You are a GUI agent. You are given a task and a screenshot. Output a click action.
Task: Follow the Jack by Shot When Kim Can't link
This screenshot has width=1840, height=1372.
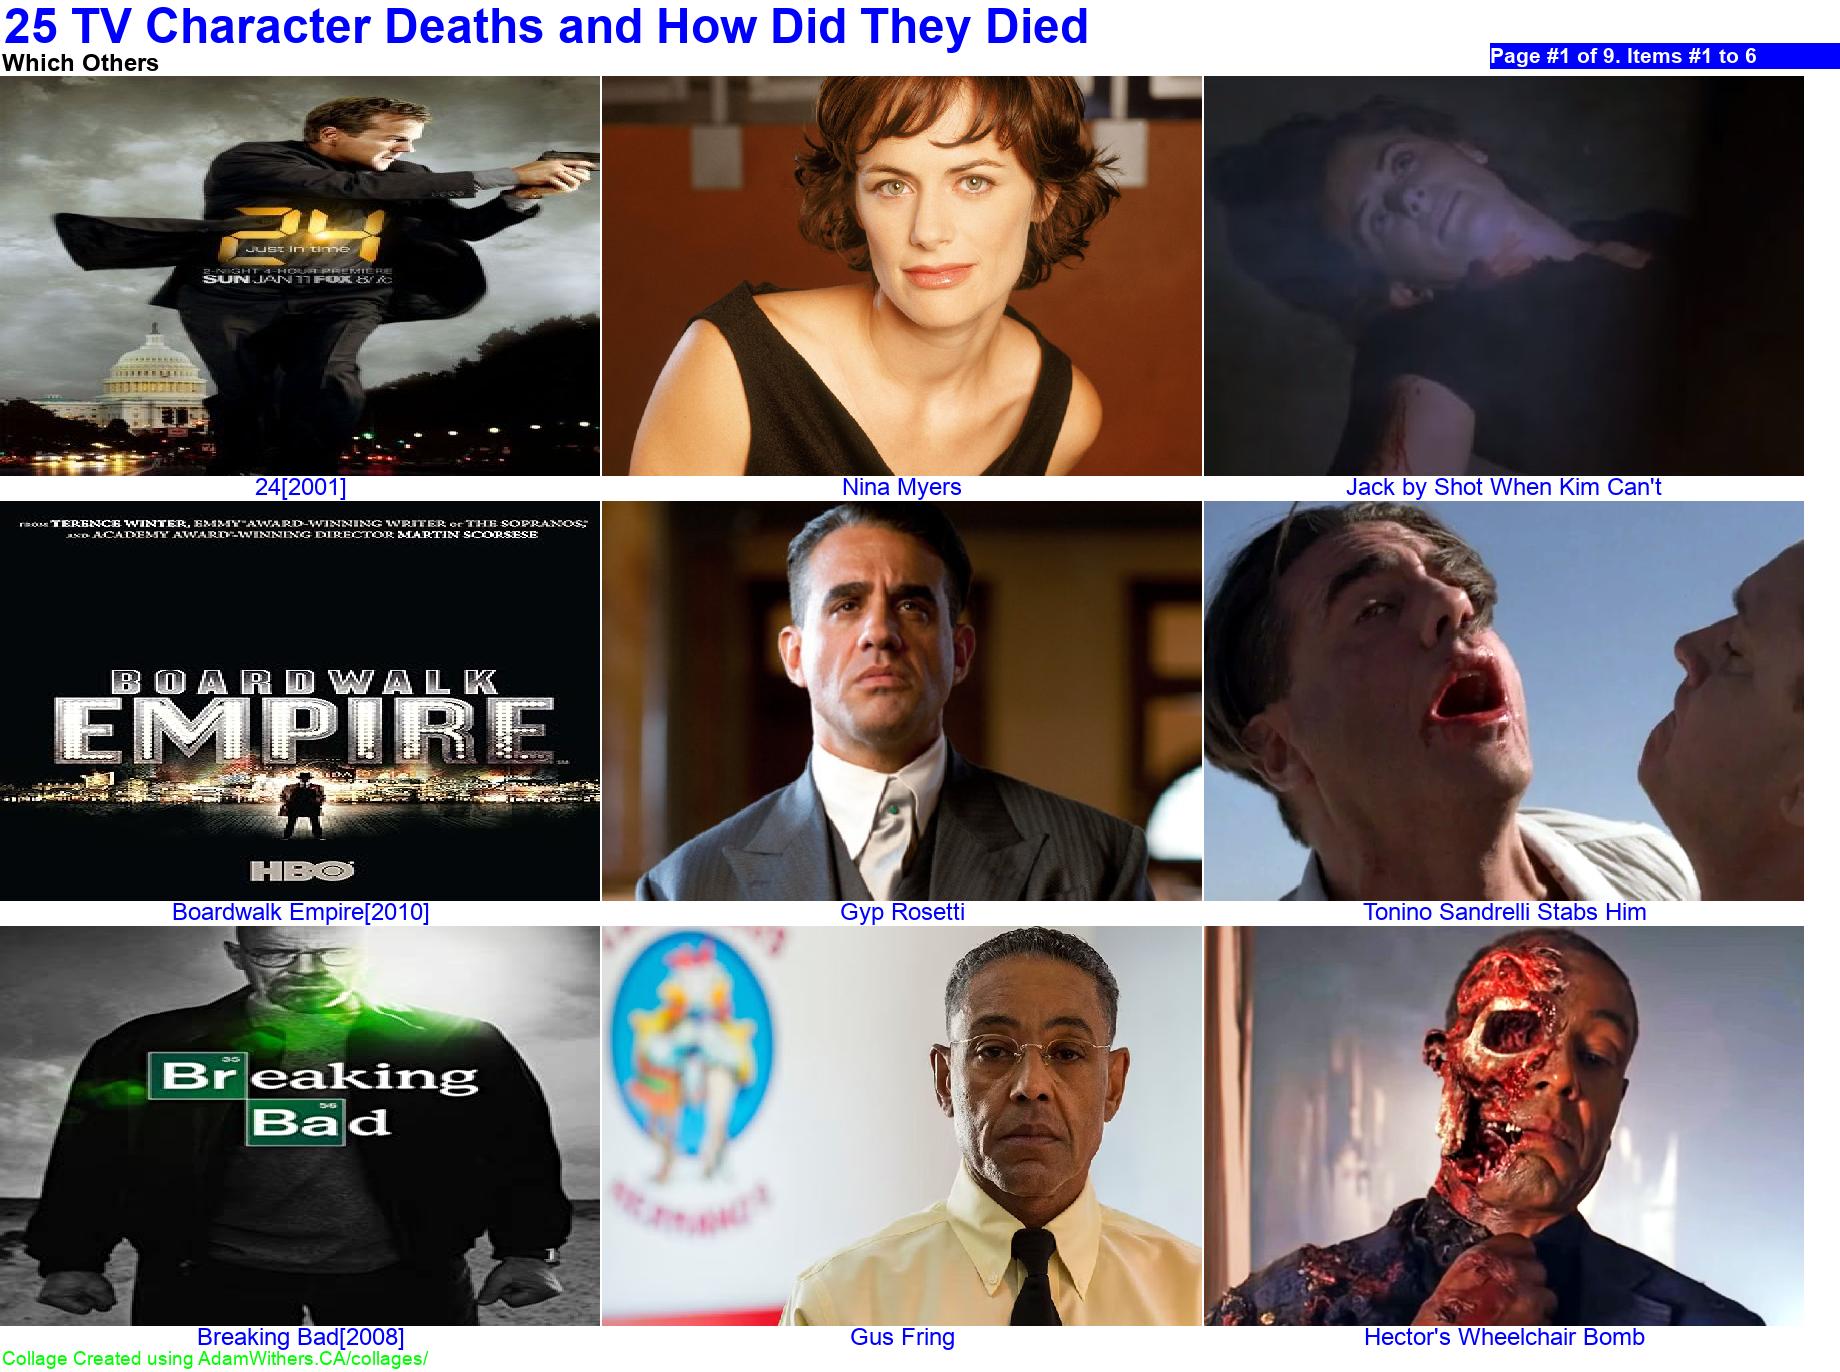(x=1504, y=487)
